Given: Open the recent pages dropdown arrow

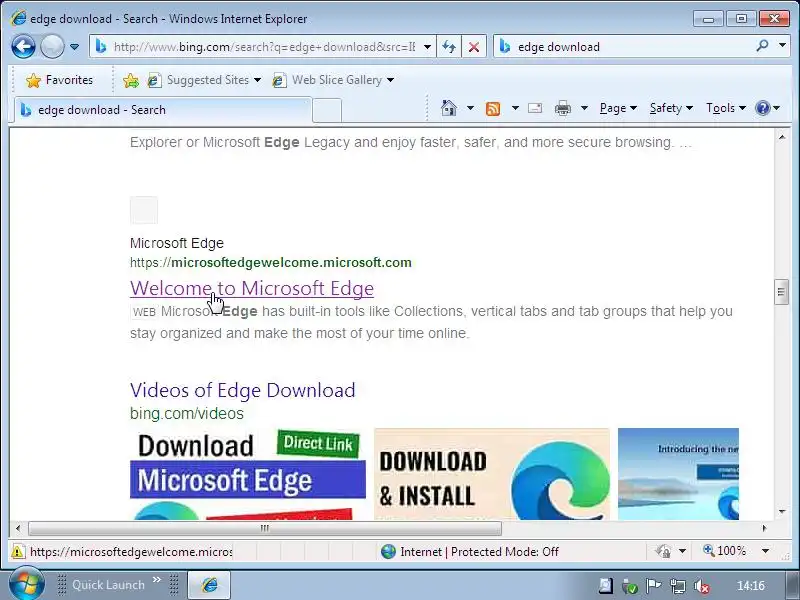Looking at the screenshot, I should (x=74, y=47).
